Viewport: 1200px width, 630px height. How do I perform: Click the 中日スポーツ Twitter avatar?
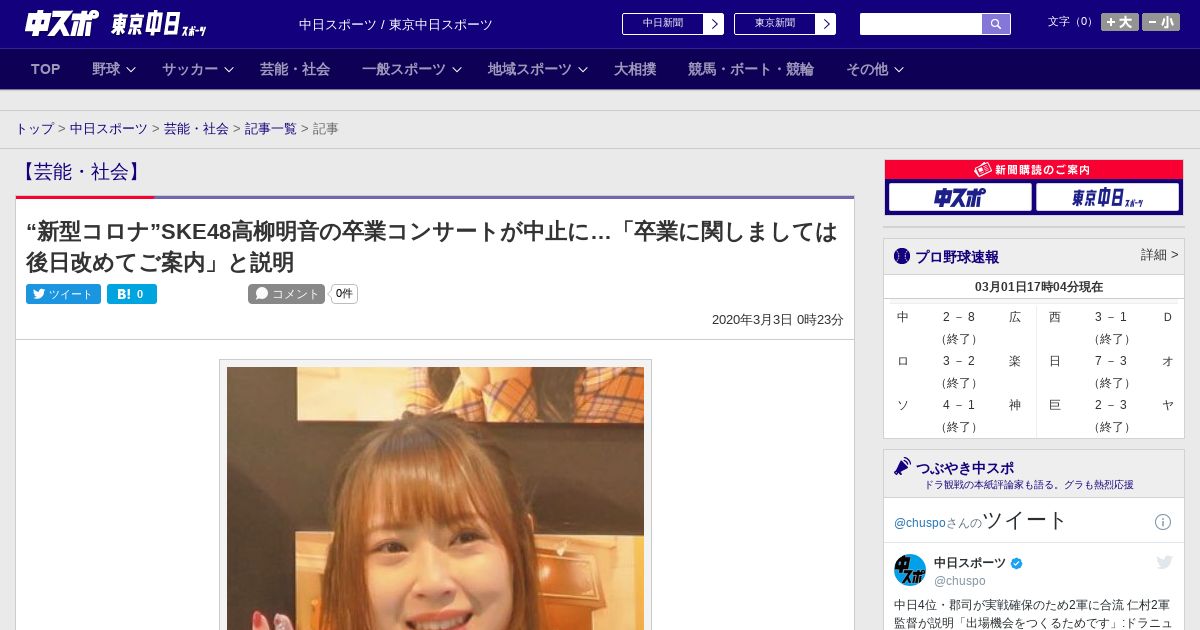click(x=910, y=570)
